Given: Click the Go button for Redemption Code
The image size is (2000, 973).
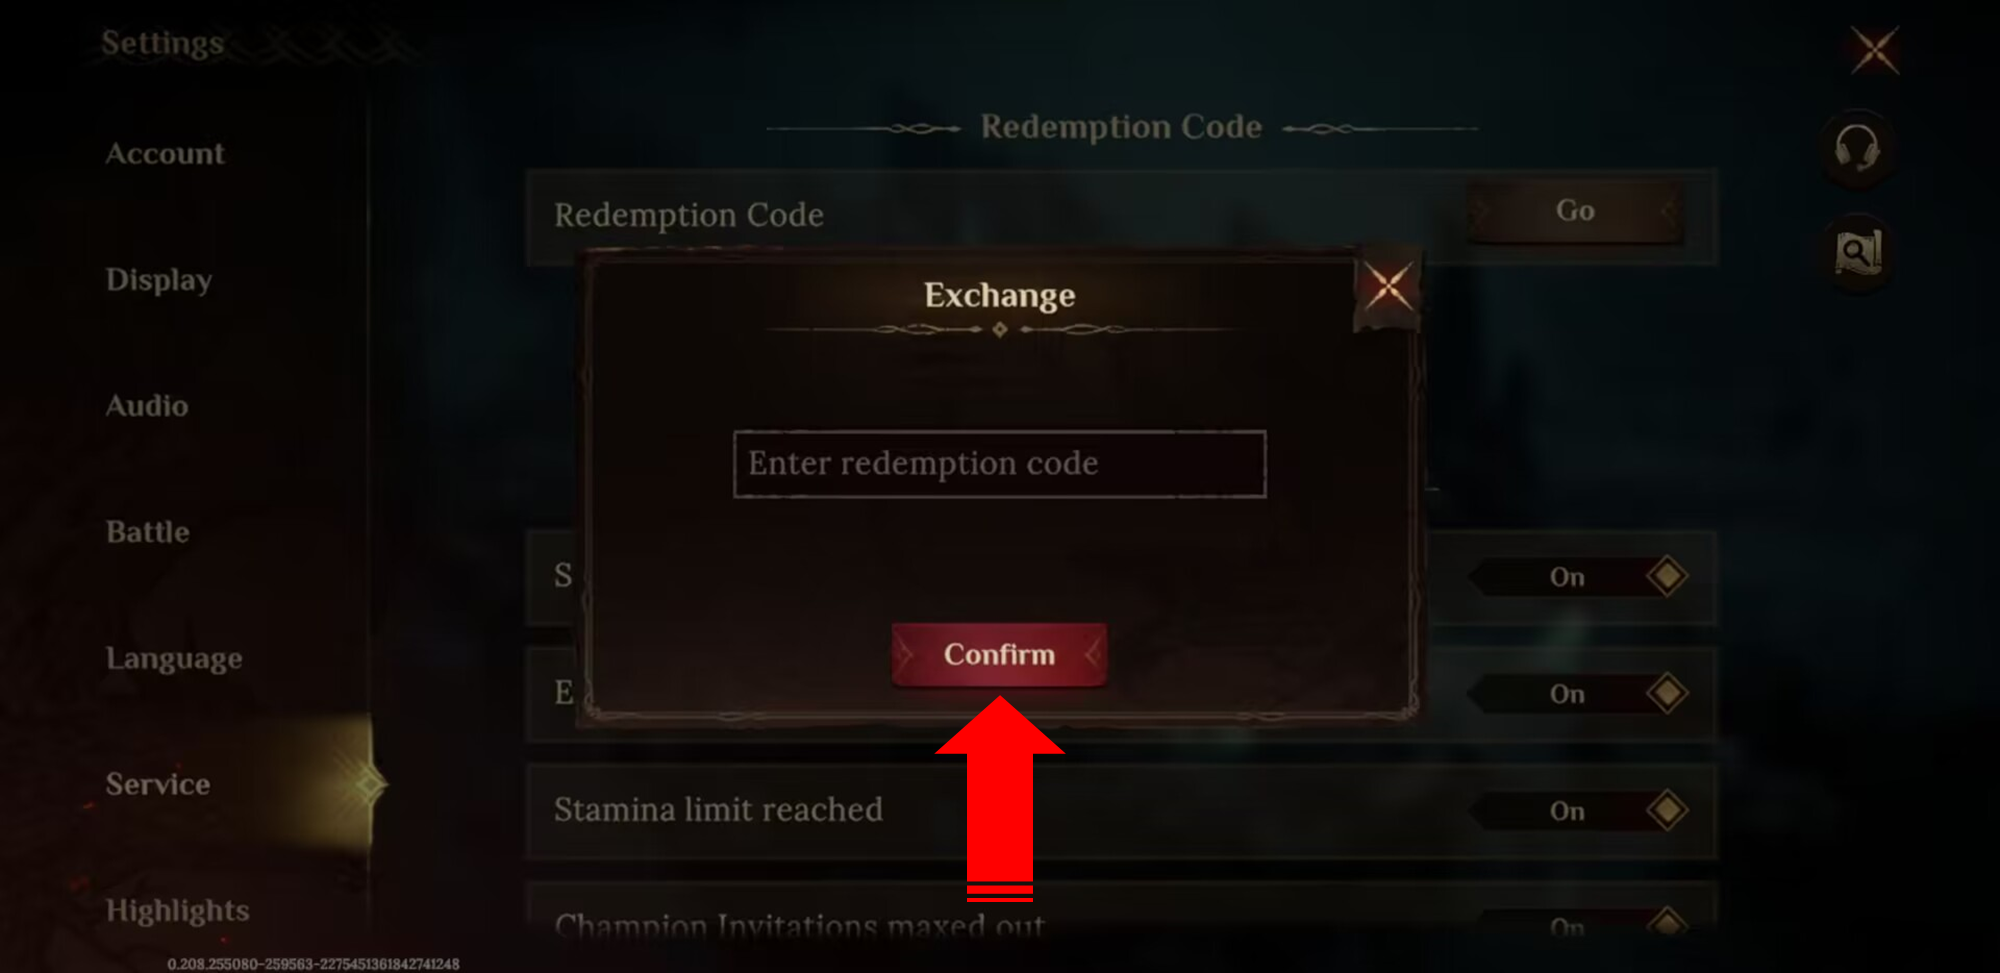Looking at the screenshot, I should (1575, 211).
